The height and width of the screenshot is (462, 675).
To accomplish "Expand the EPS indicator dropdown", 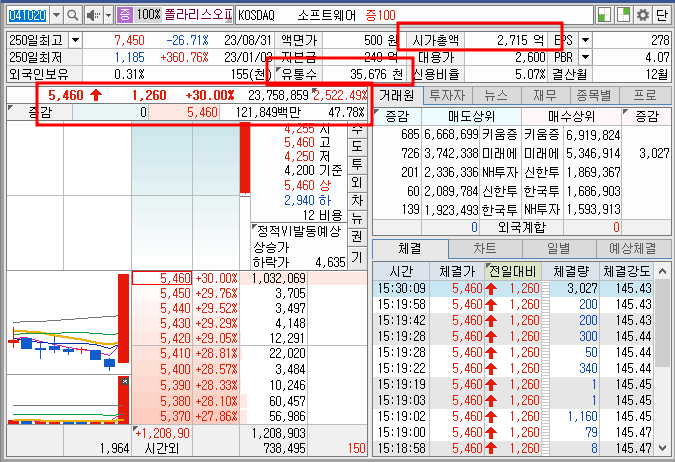I will (585, 40).
